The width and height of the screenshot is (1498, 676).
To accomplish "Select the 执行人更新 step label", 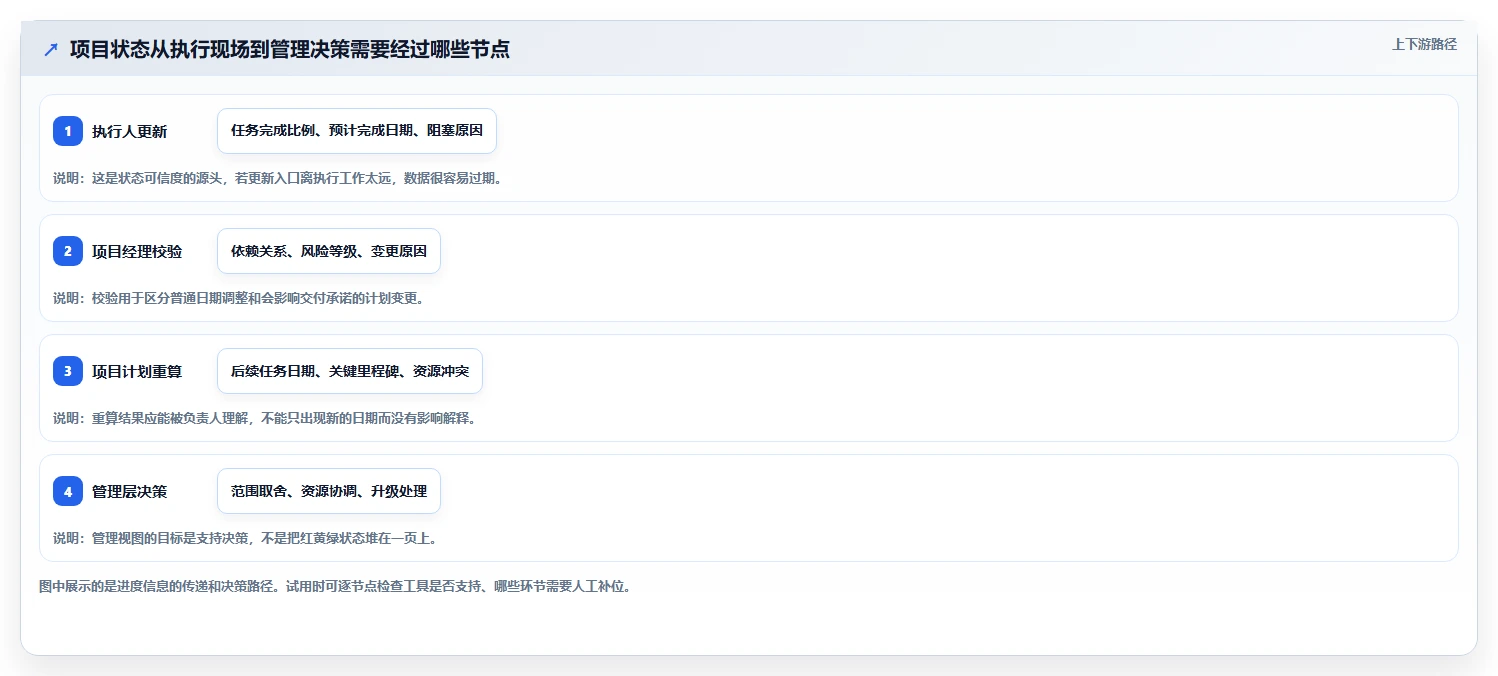I will click(130, 132).
